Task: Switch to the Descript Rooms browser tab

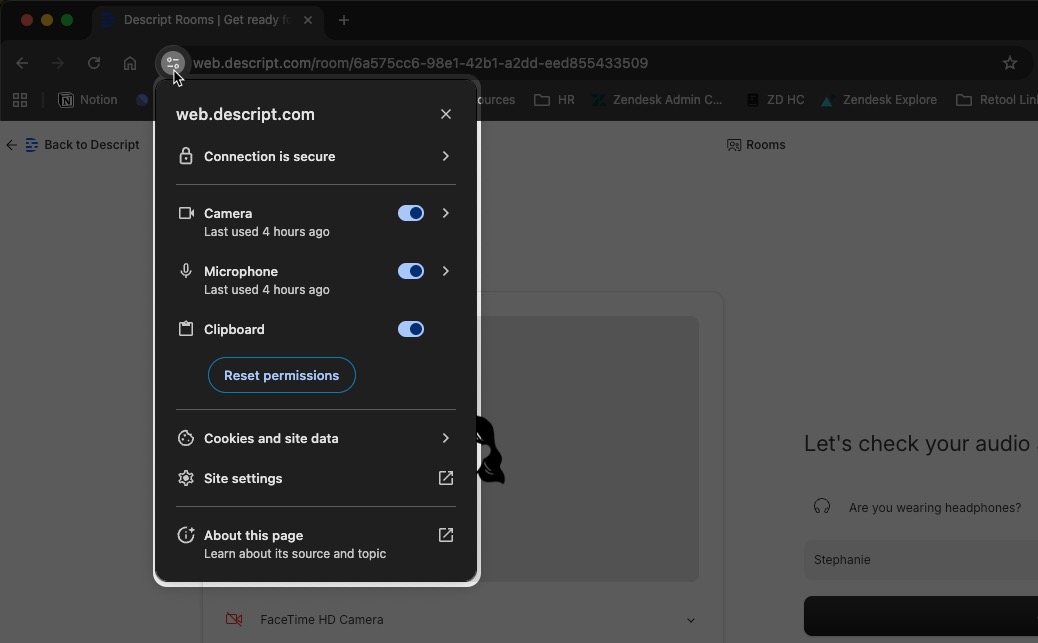Action: 205,20
